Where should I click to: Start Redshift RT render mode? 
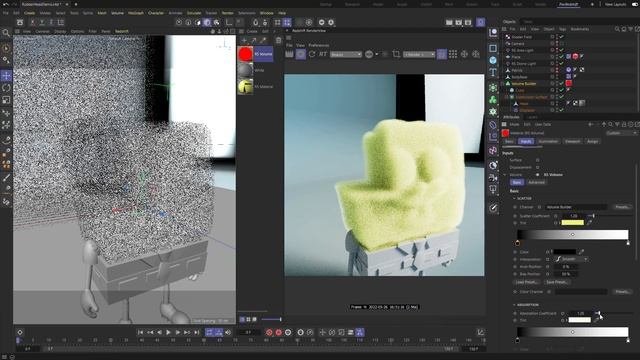[323, 54]
